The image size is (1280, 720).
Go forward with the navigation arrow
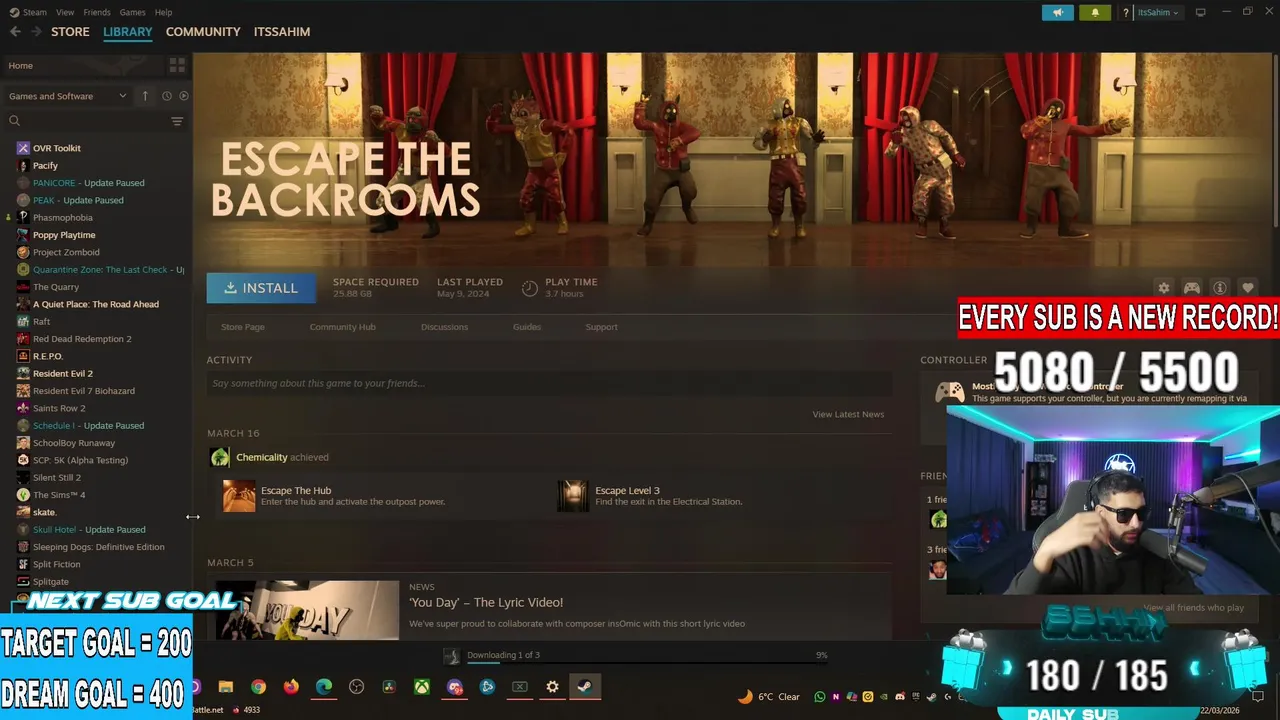point(37,32)
